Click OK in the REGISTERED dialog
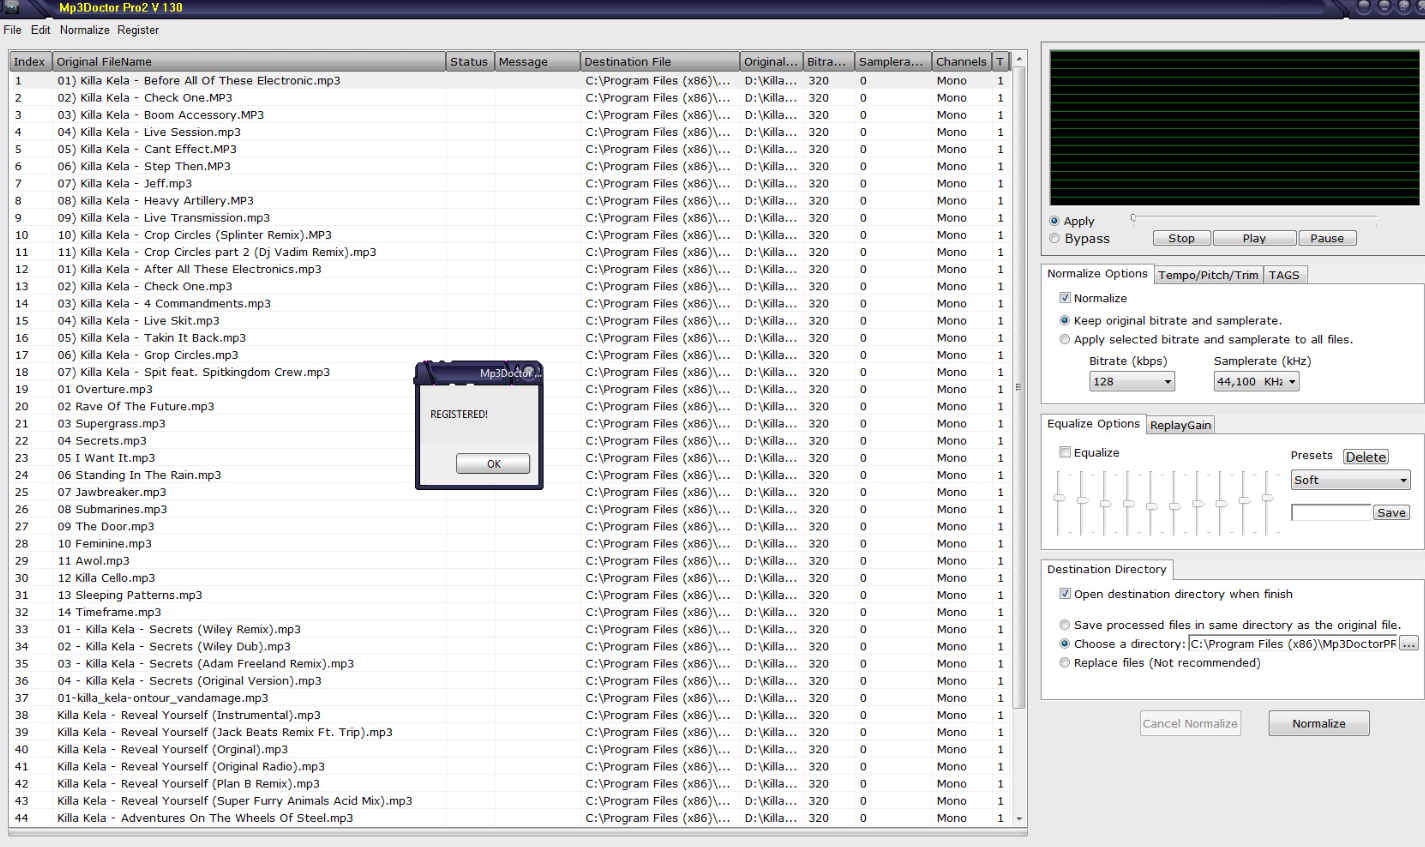Viewport: 1425px width, 847px height. [x=493, y=464]
